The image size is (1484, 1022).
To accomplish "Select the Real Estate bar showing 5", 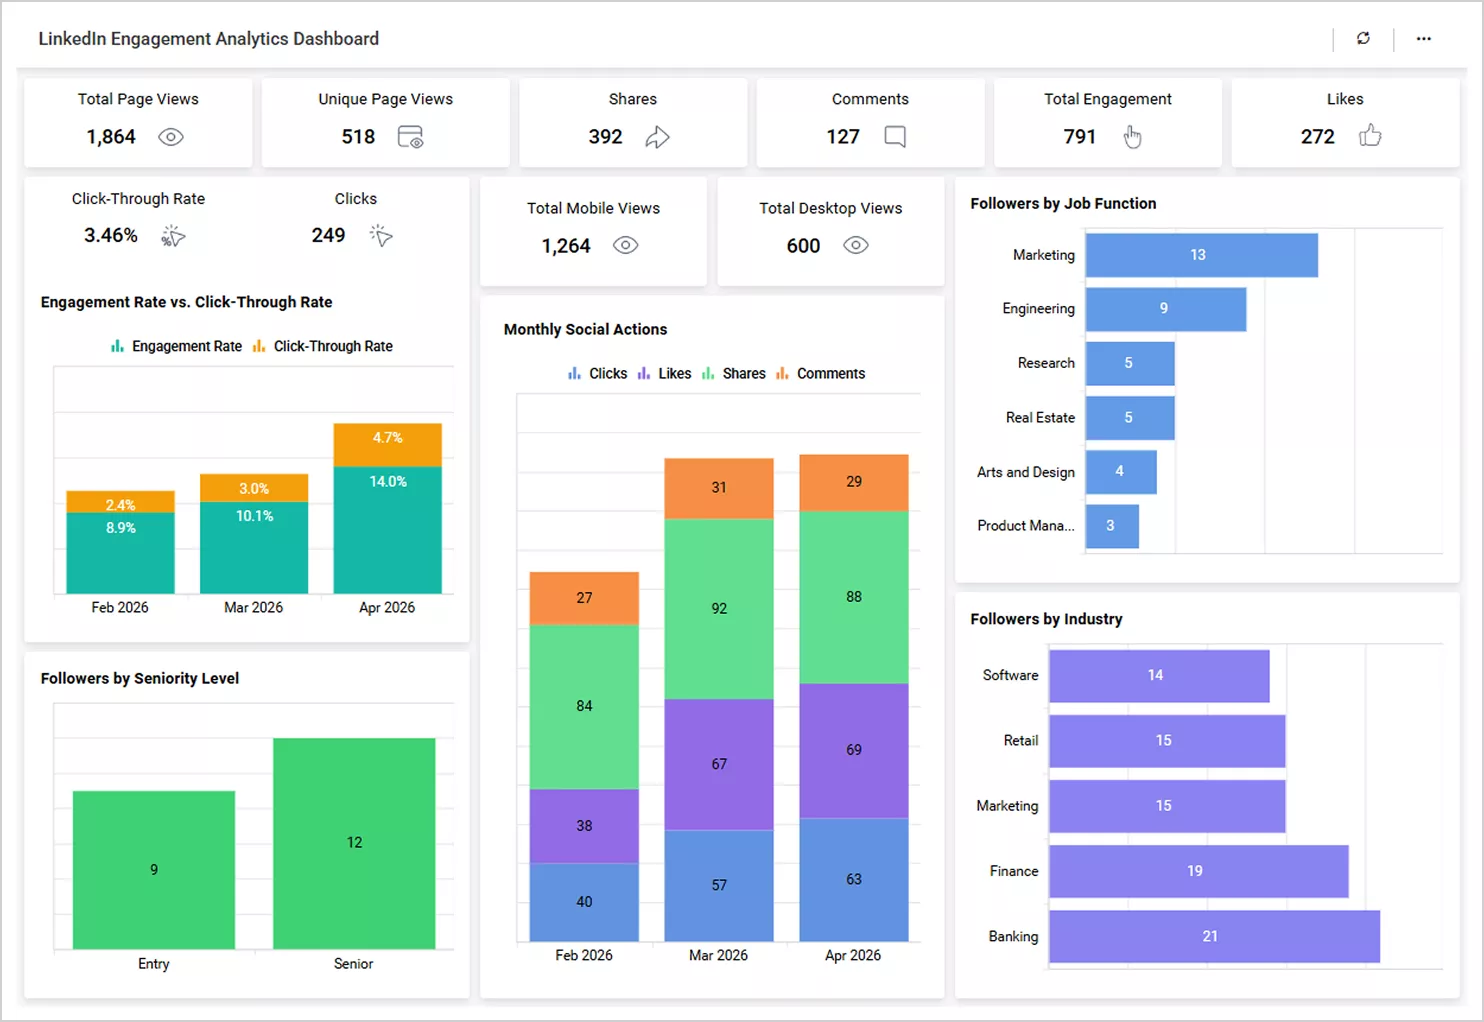I will 1130,418.
